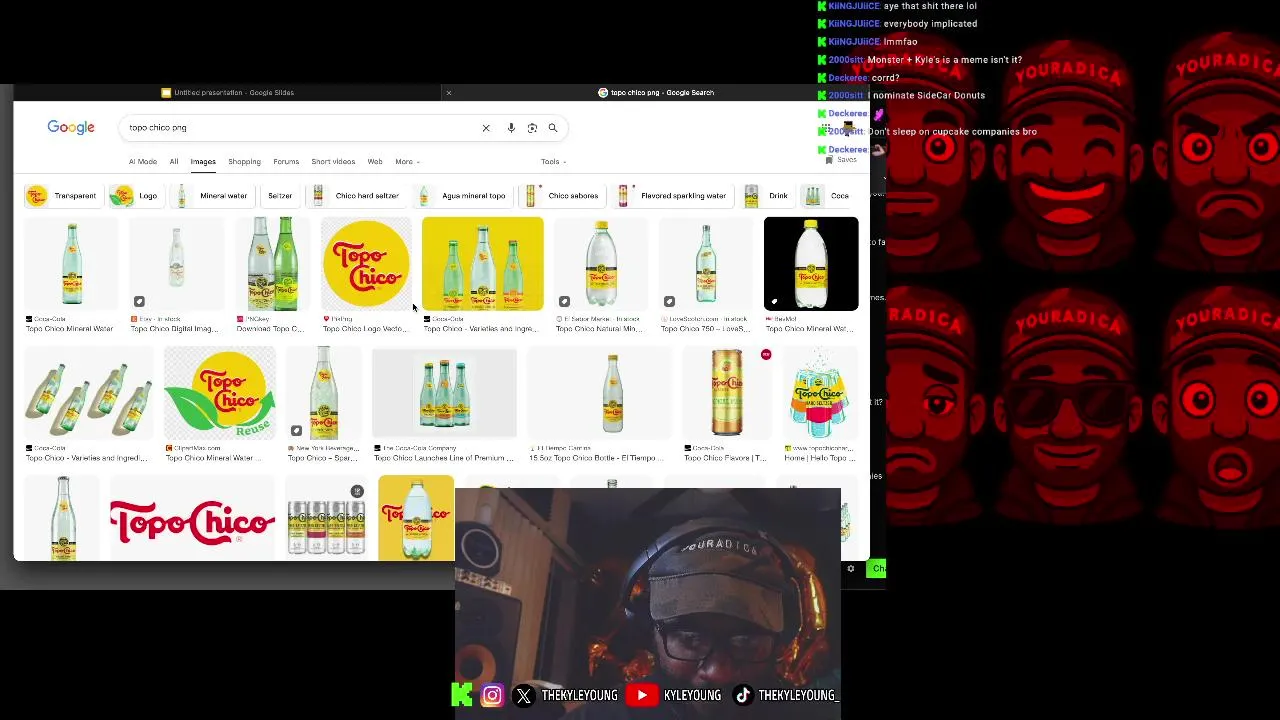1280x720 pixels.
Task: Close the Google Slides tab
Action: click(x=448, y=93)
